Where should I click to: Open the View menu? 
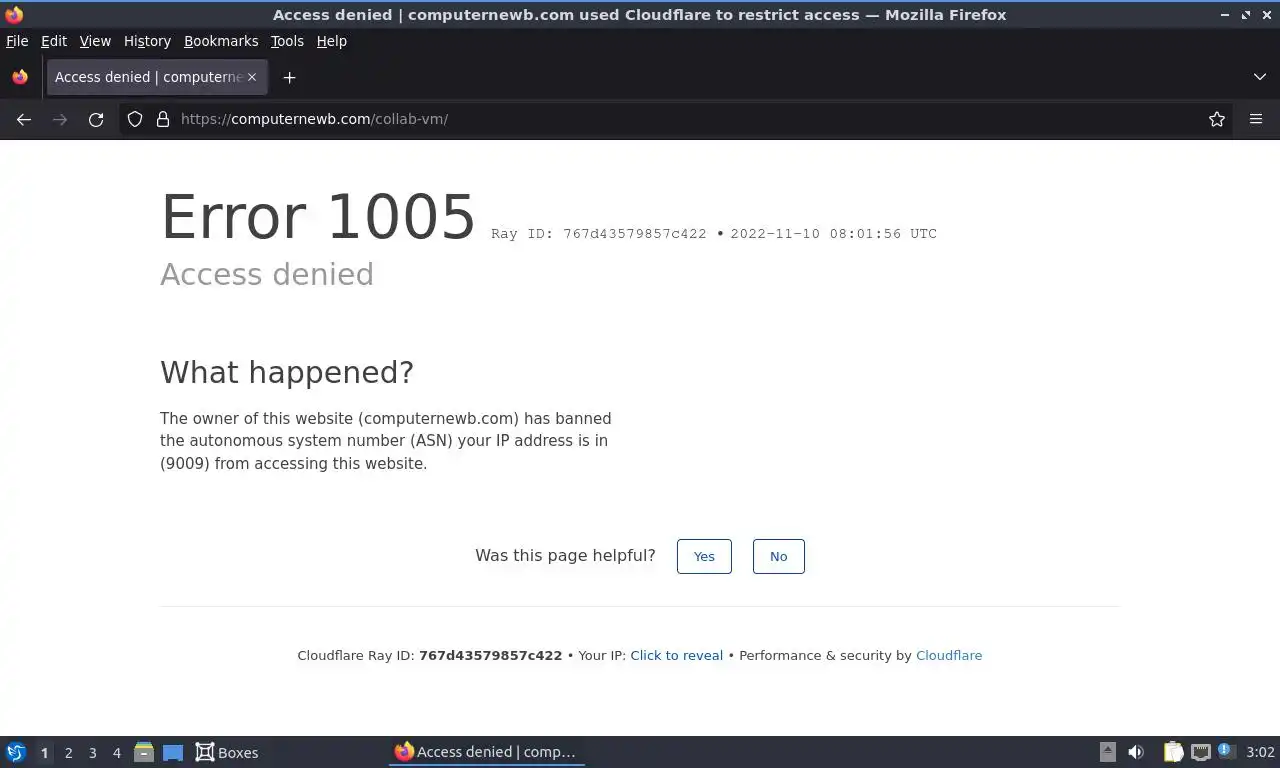(95, 41)
